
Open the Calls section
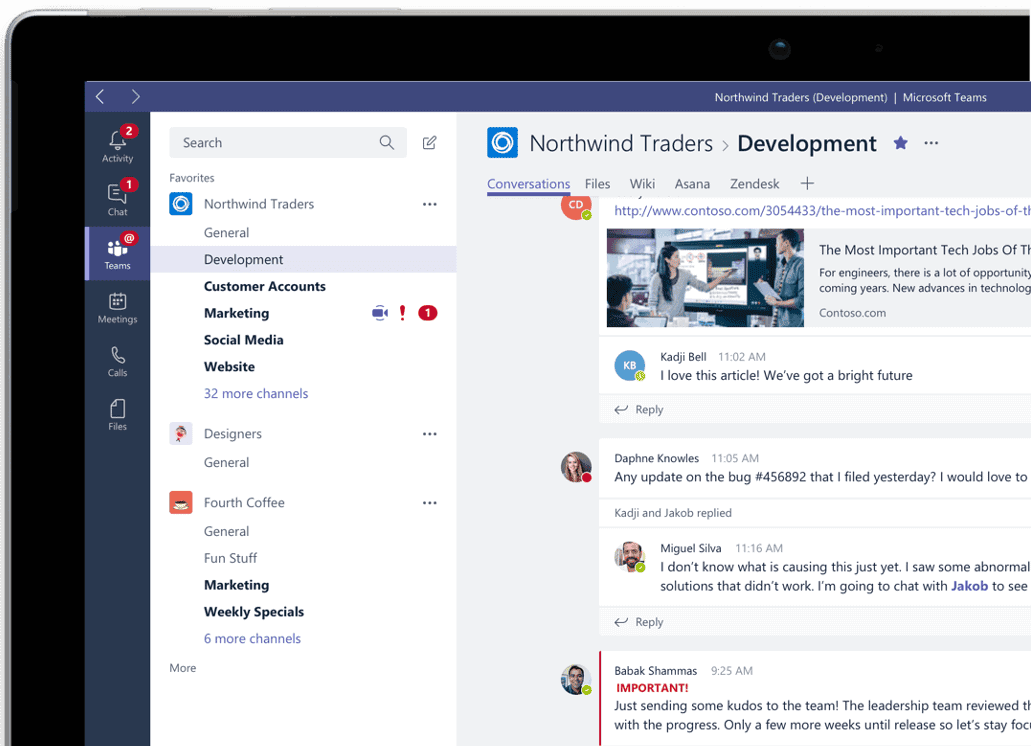[x=118, y=361]
